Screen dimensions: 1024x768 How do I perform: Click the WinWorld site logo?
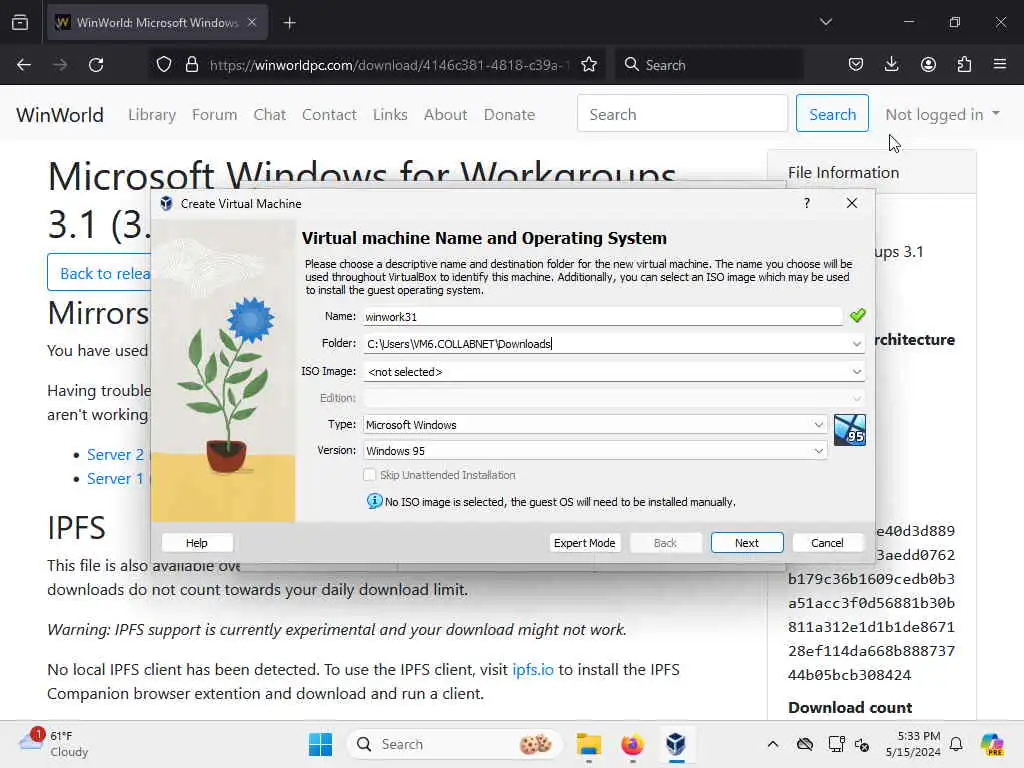(x=59, y=115)
